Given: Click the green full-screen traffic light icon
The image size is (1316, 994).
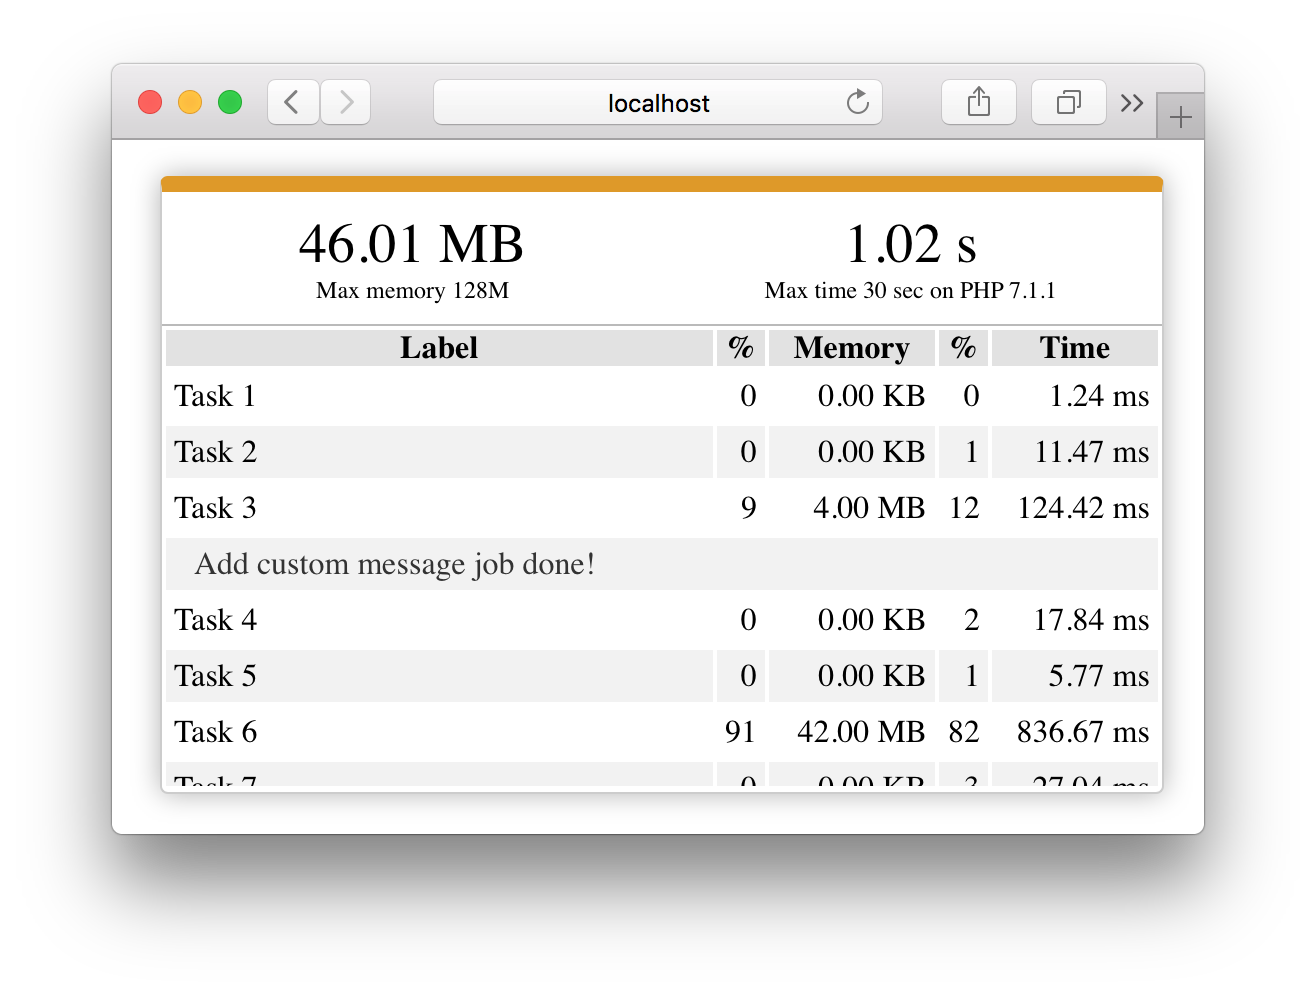Looking at the screenshot, I should coord(229,102).
